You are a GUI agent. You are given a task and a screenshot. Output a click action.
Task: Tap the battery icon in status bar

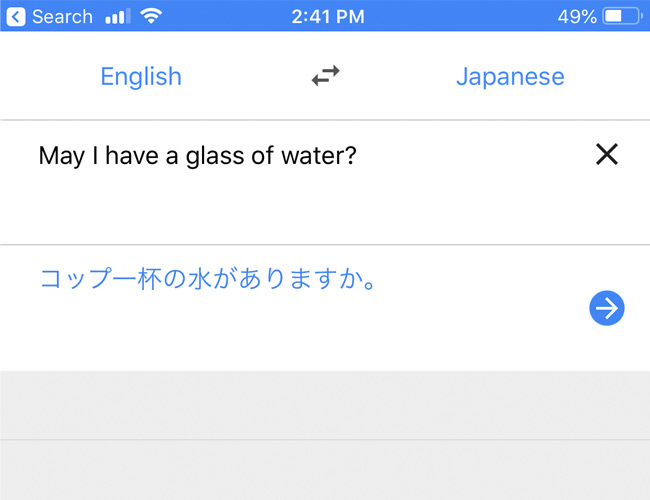(622, 17)
